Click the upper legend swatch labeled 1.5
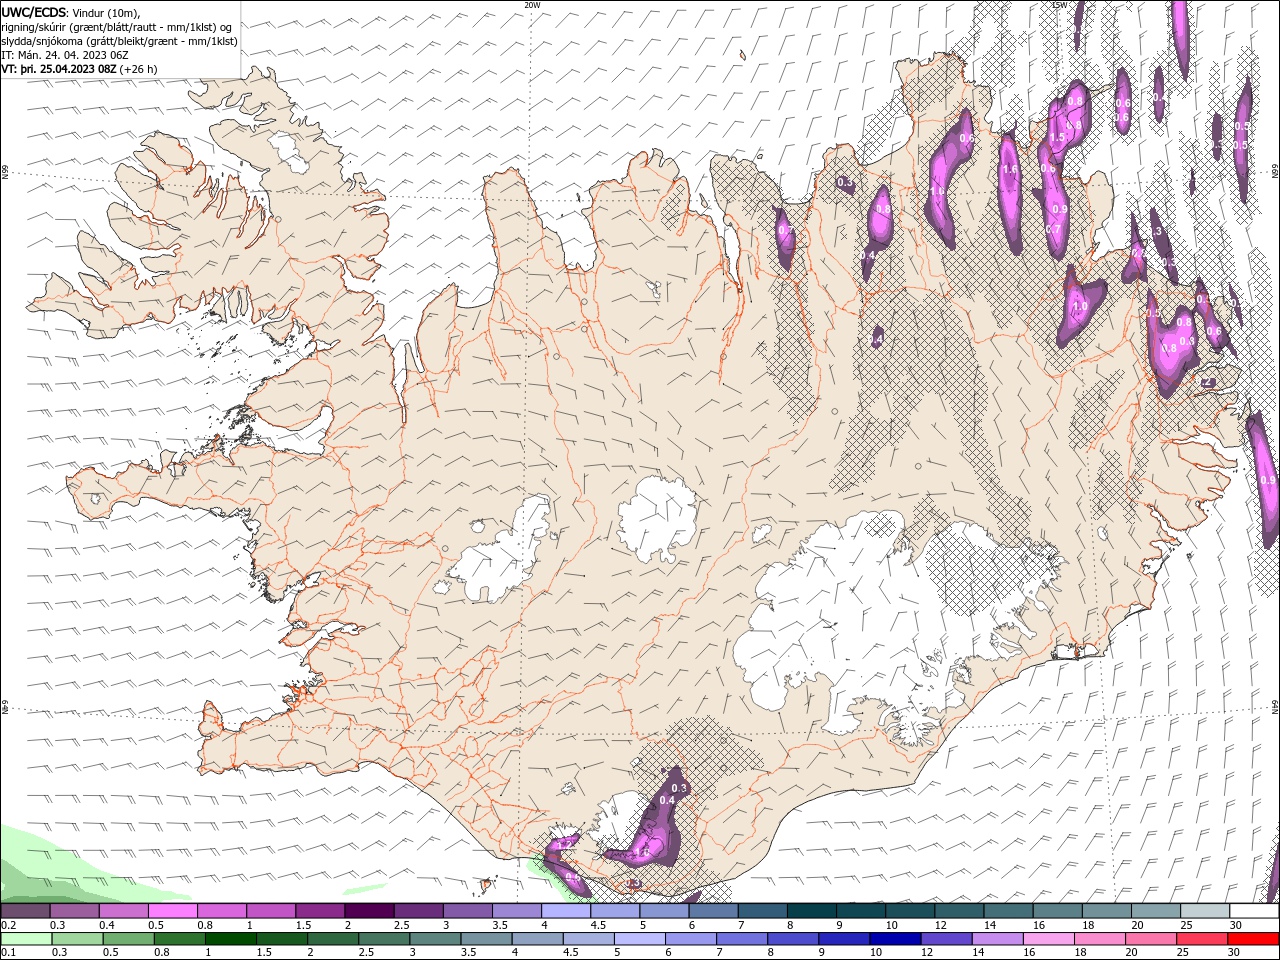The image size is (1280, 960). pos(319,911)
